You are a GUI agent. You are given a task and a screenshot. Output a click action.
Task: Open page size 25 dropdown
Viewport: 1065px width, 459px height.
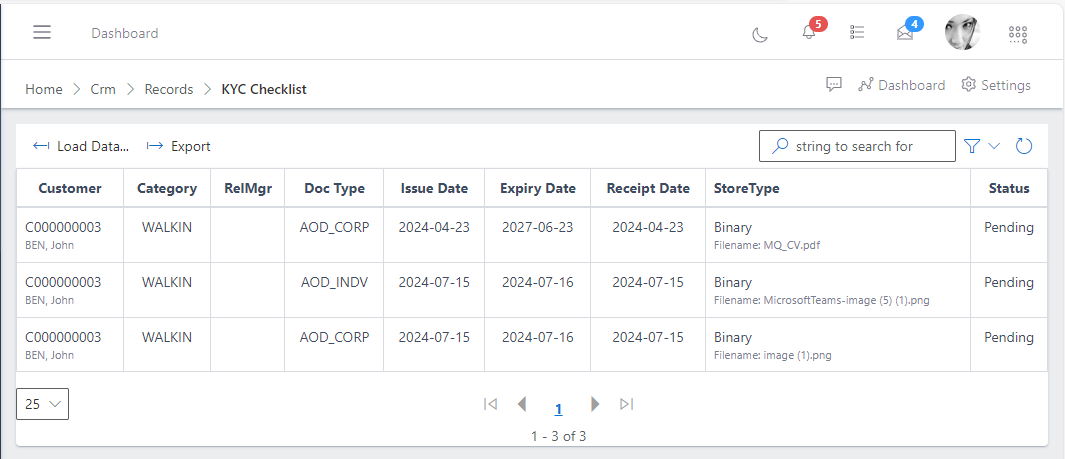pyautogui.click(x=42, y=404)
